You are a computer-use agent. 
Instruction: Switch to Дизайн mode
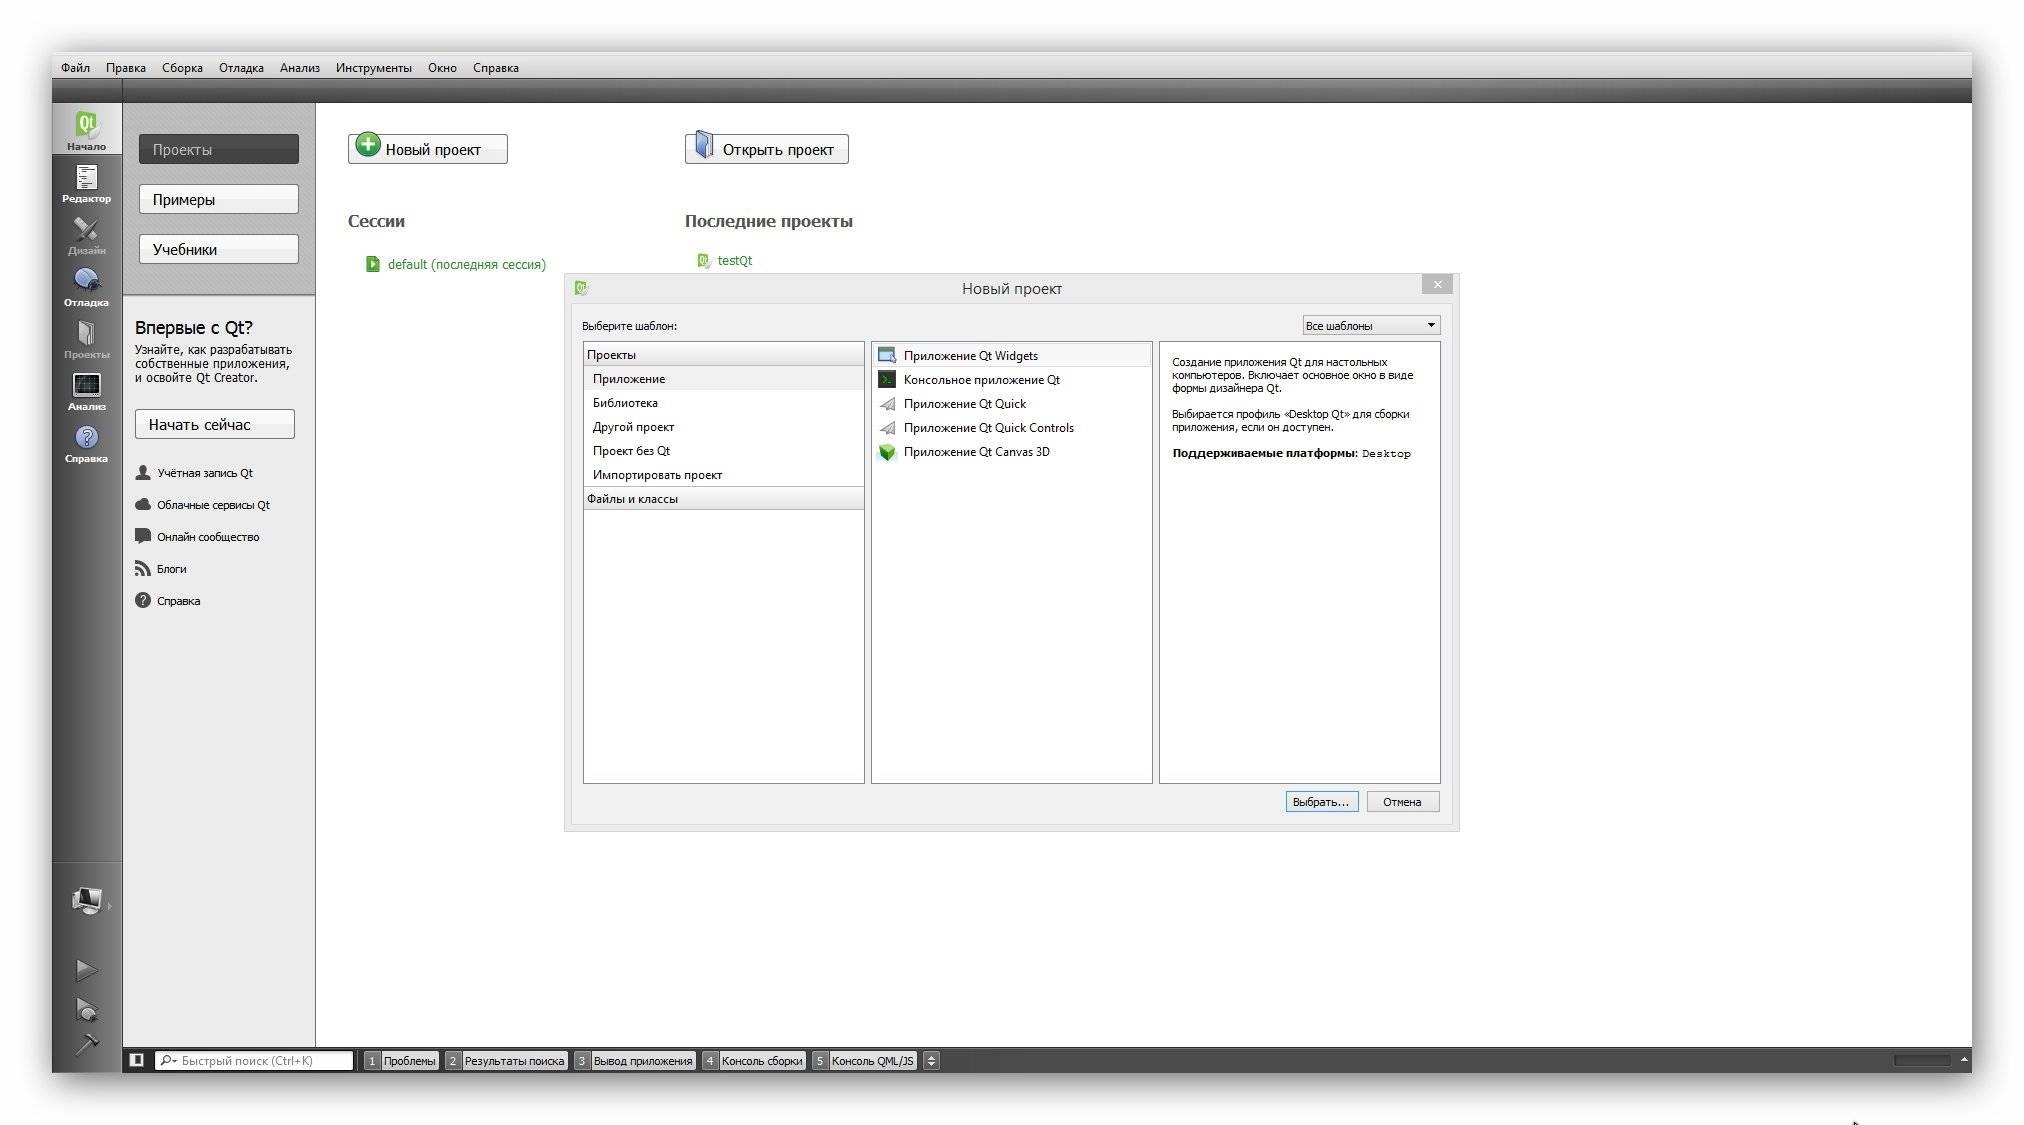(x=87, y=235)
